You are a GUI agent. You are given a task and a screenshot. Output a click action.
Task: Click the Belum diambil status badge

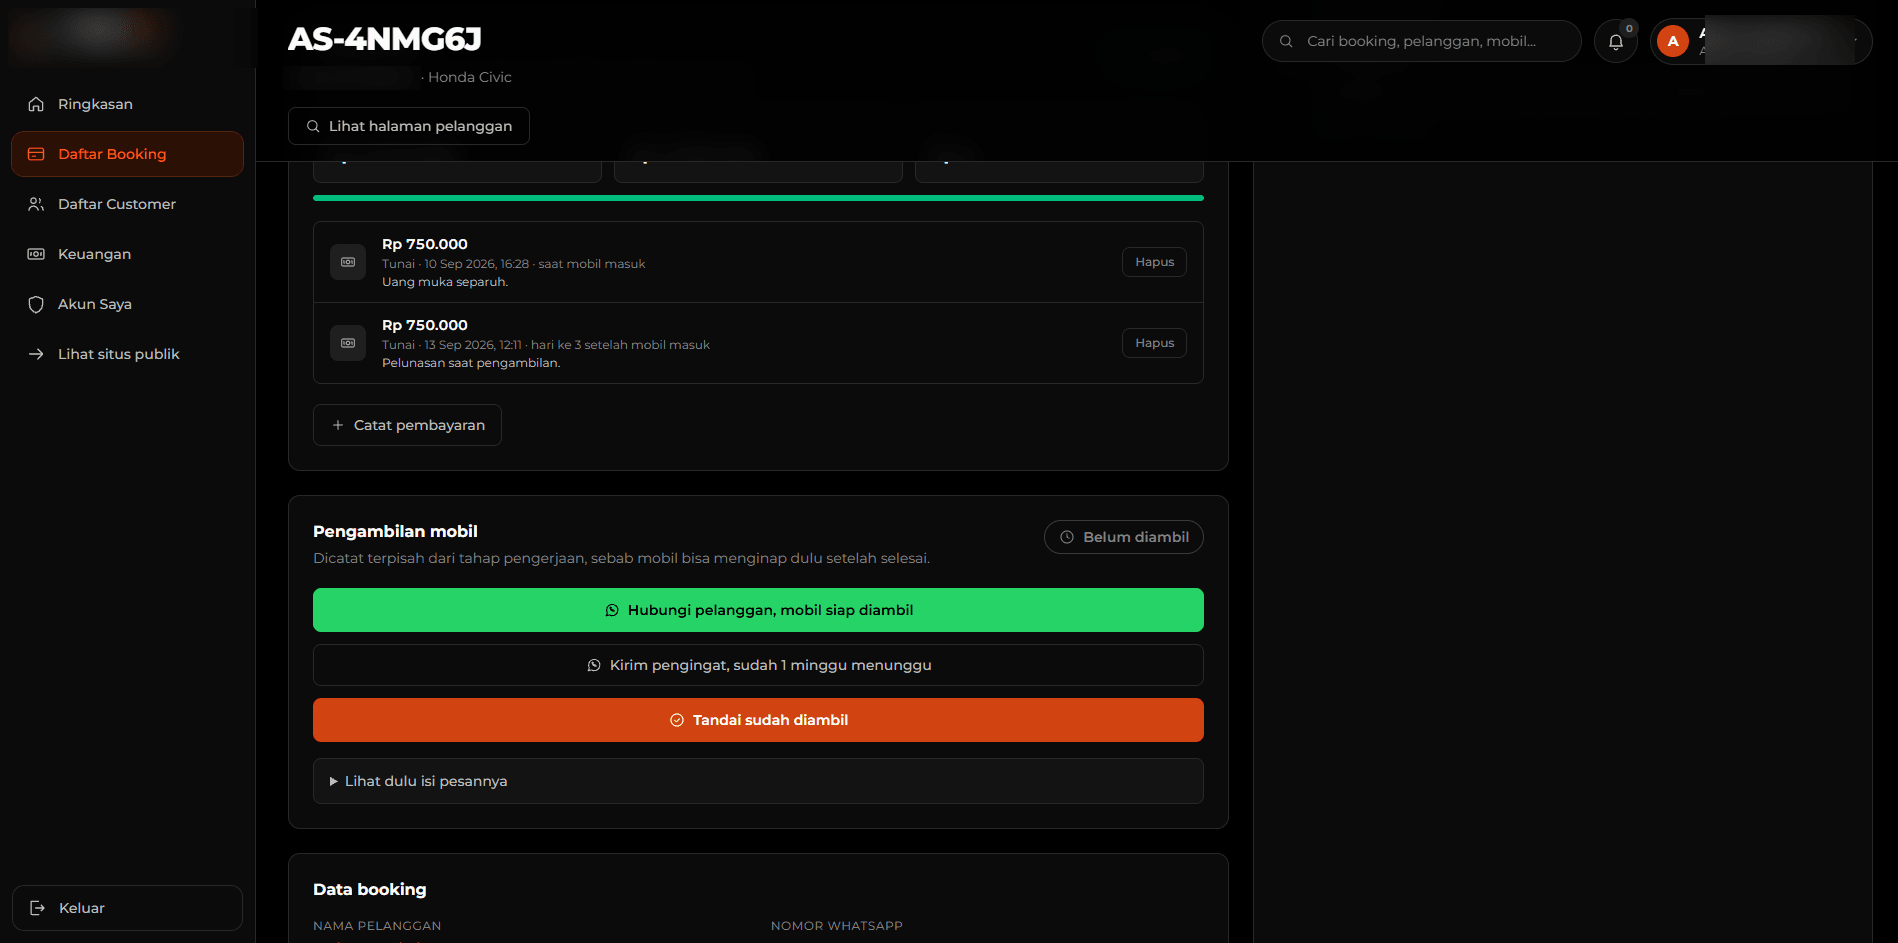coord(1124,537)
